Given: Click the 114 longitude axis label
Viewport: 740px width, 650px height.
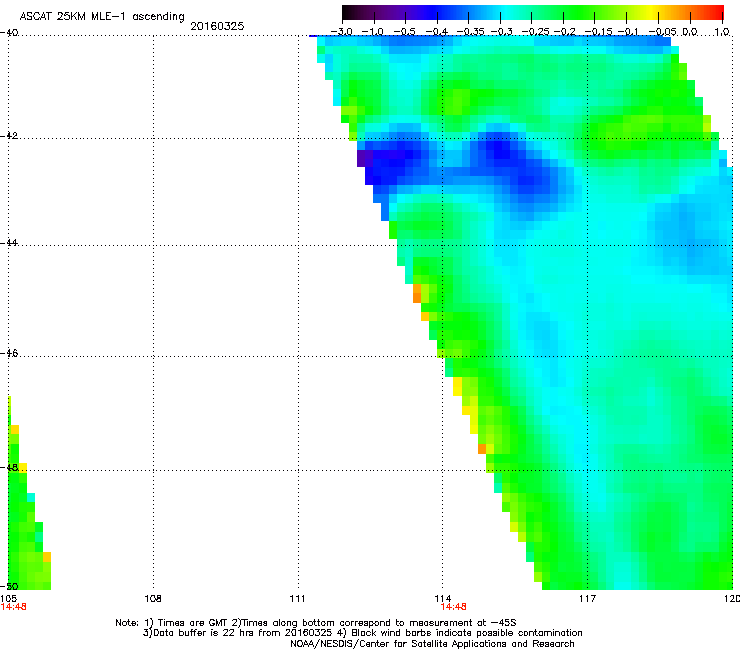Looking at the screenshot, I should pos(442,599).
